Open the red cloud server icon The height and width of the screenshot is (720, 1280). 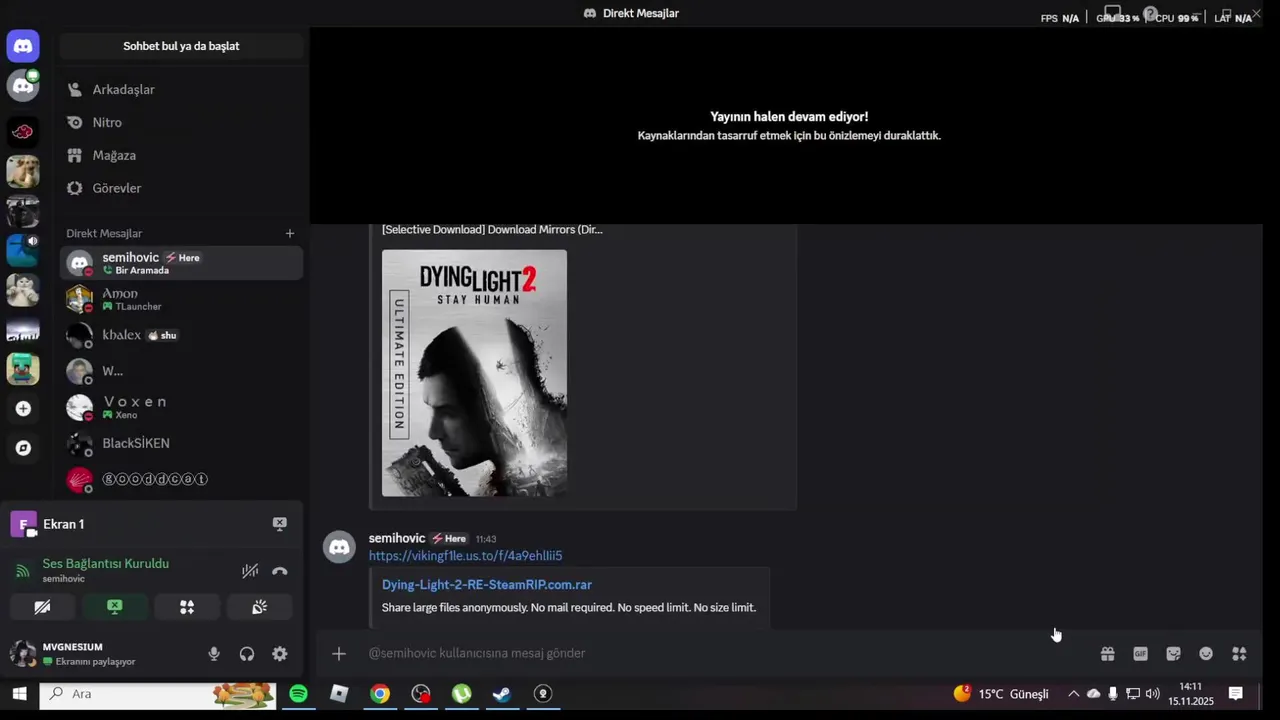point(23,131)
